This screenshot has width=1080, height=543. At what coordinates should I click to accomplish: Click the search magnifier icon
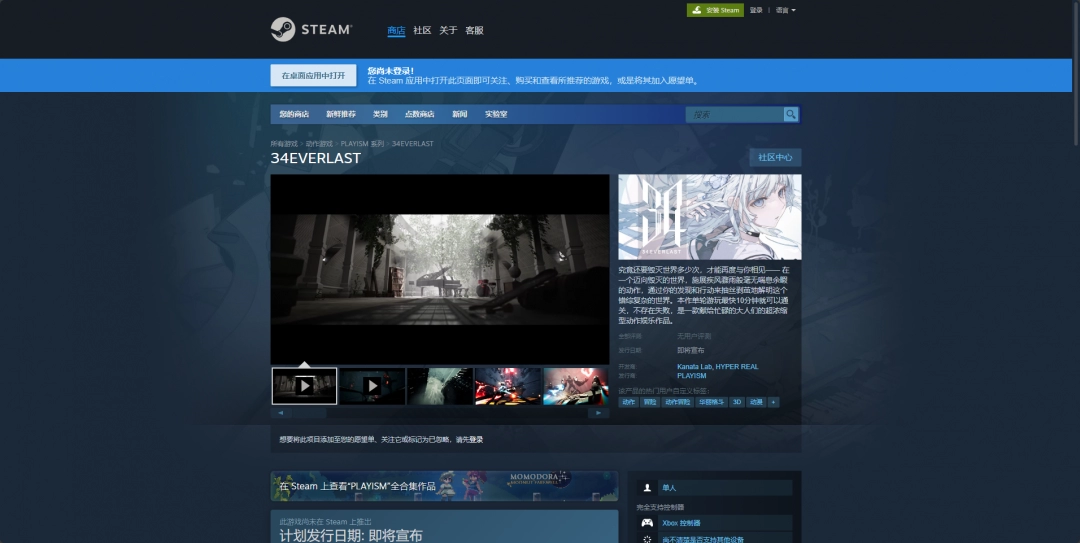(791, 115)
